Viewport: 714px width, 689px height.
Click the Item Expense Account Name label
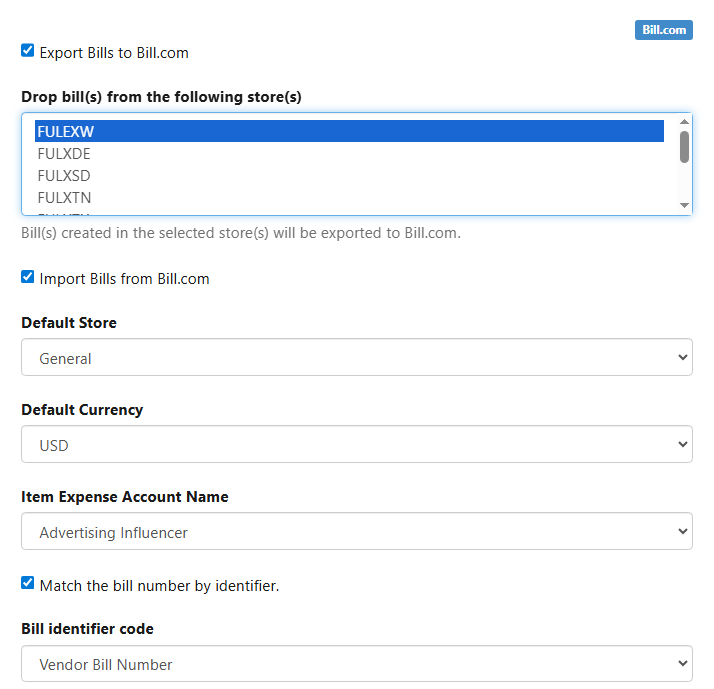(x=125, y=497)
